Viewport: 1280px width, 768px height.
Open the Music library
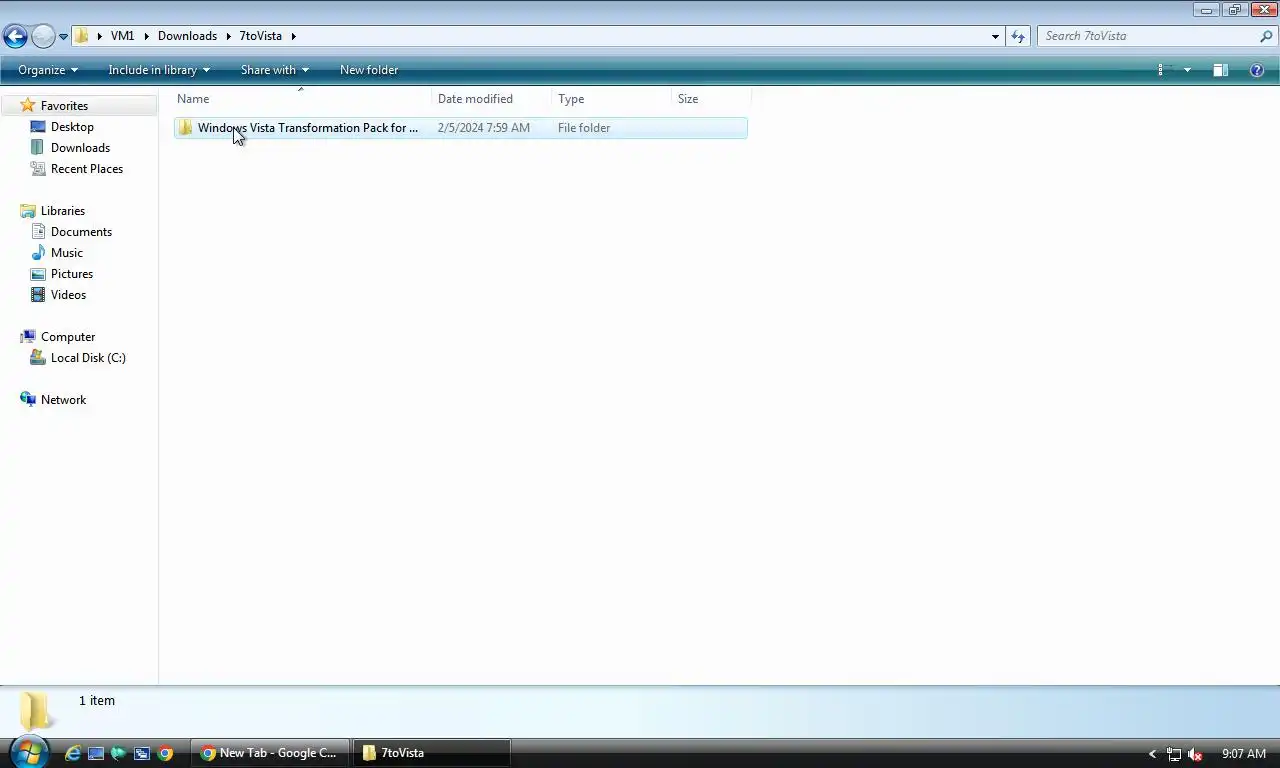(x=67, y=253)
